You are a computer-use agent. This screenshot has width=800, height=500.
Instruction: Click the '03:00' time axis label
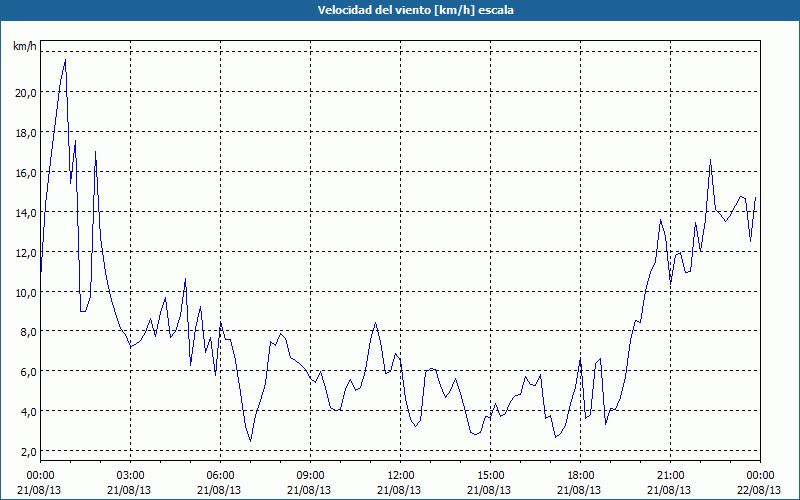131,476
